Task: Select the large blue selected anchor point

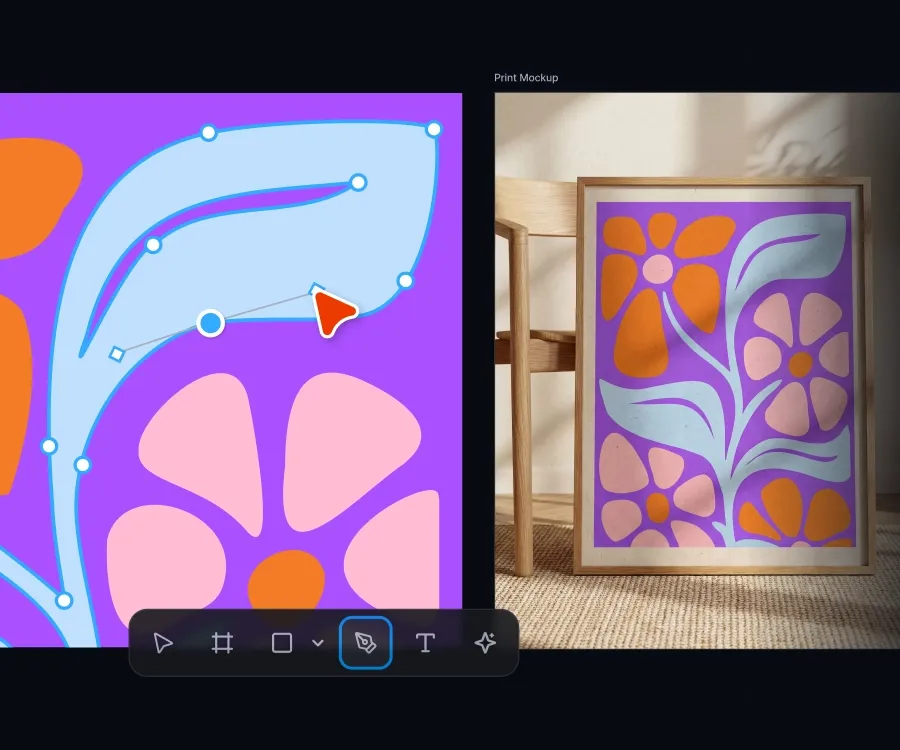Action: click(211, 323)
